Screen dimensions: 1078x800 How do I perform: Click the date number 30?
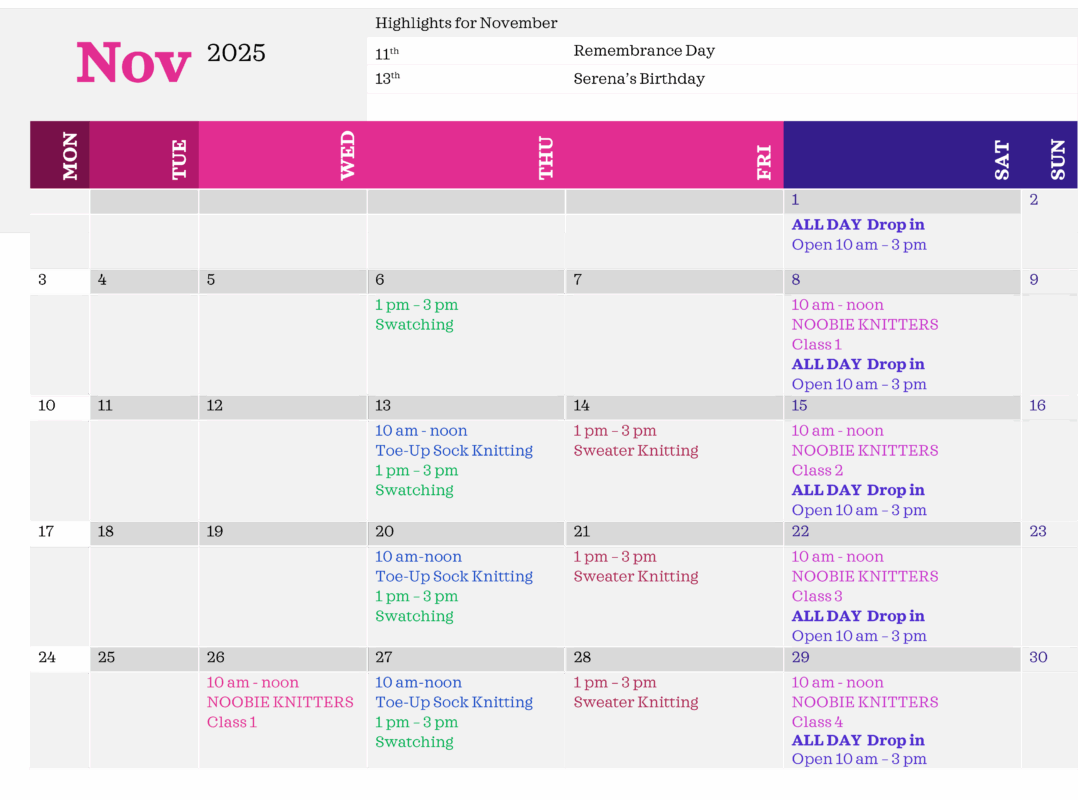coord(1038,657)
